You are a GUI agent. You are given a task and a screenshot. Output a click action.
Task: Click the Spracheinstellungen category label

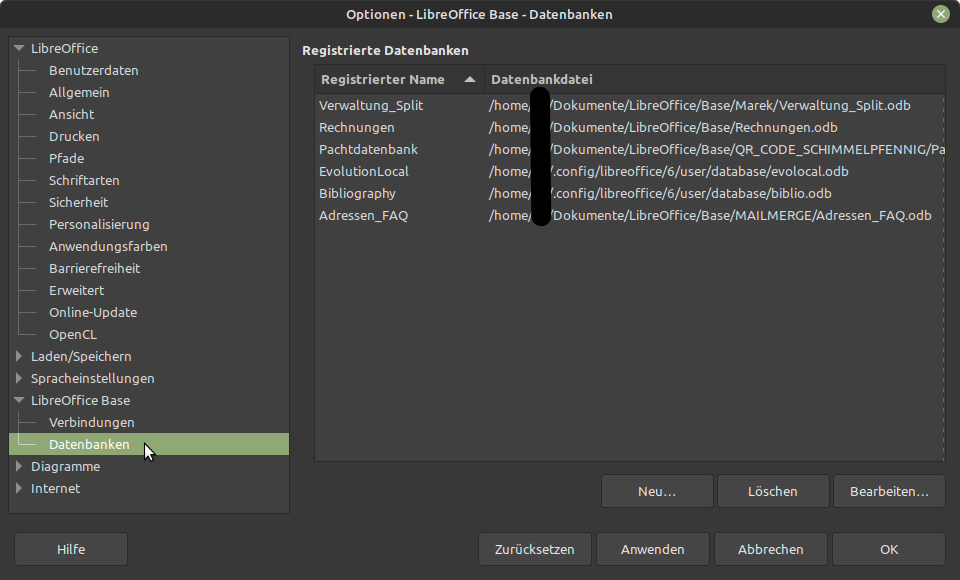[92, 379]
